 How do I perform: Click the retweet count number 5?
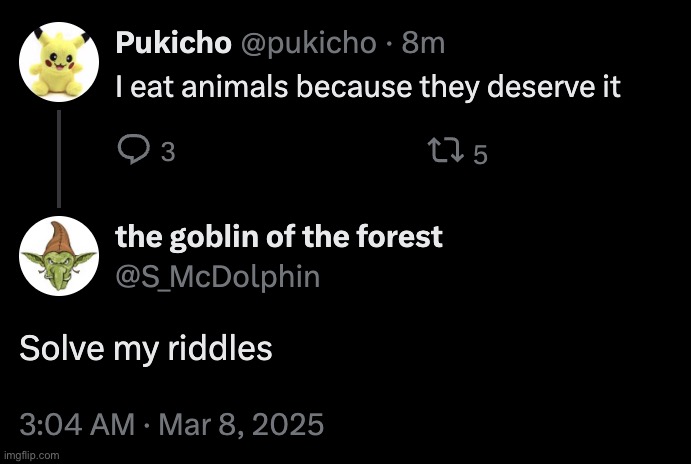[x=480, y=155]
